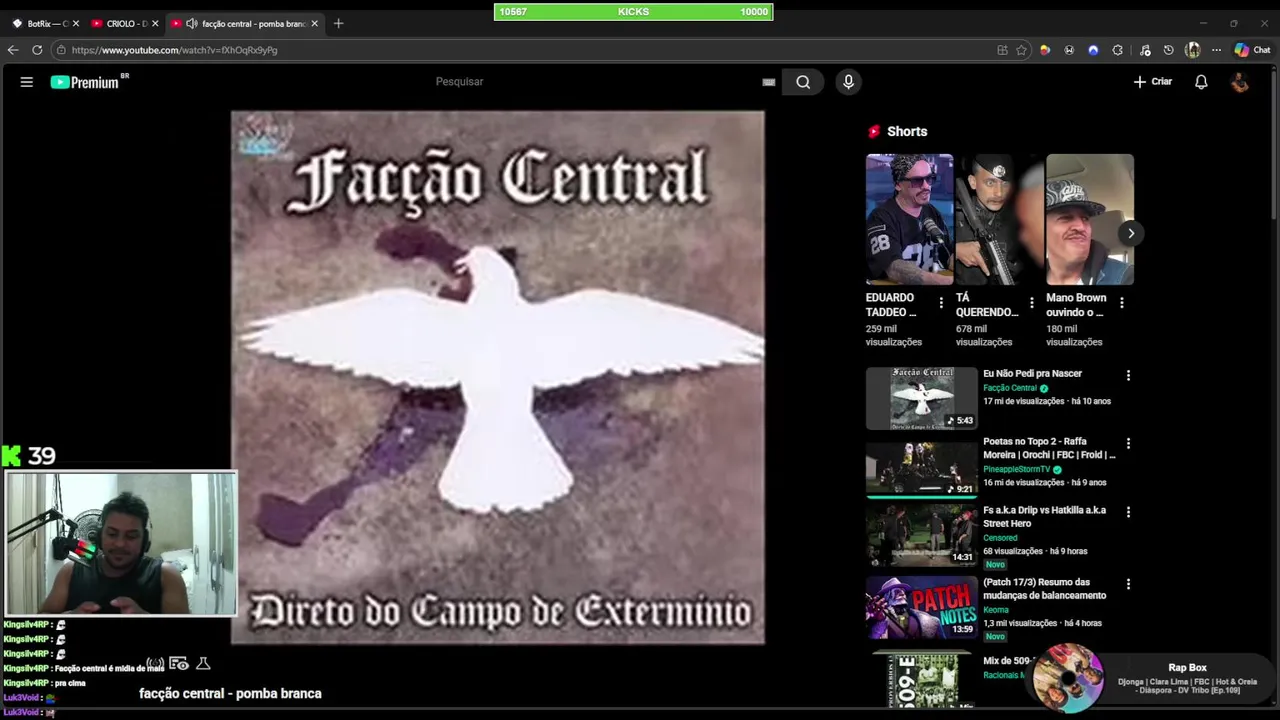The width and height of the screenshot is (1280, 720).
Task: Open the Patch 17/3 Resumo das mudanças video
Action: (1044, 589)
